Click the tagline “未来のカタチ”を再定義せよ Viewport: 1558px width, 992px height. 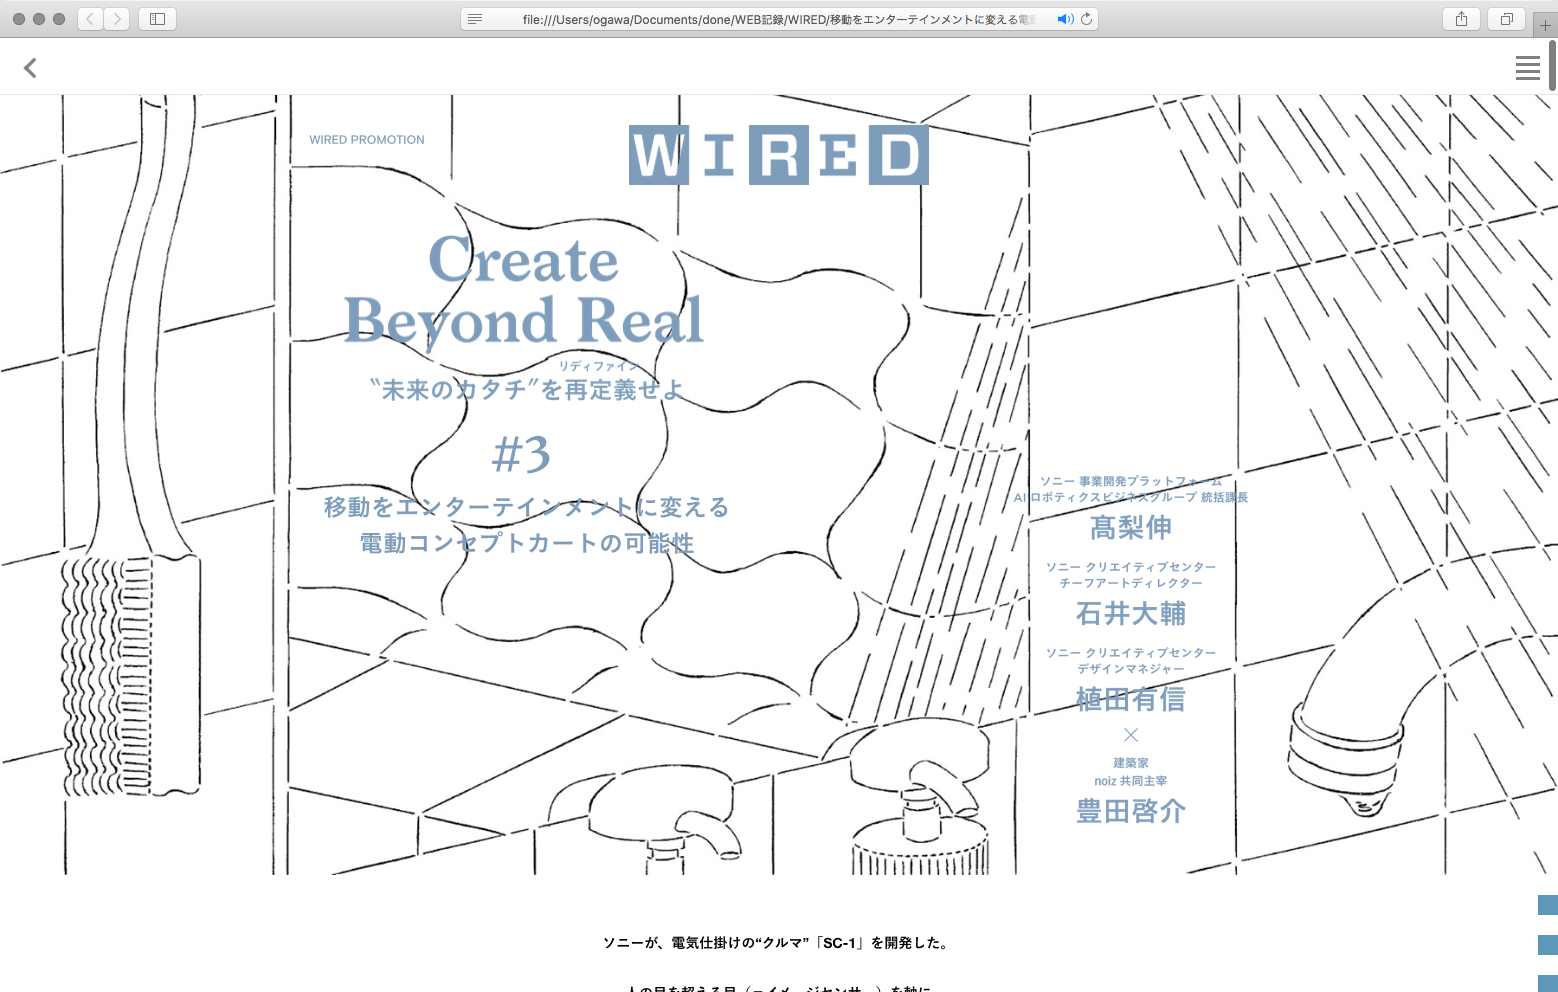[527, 389]
